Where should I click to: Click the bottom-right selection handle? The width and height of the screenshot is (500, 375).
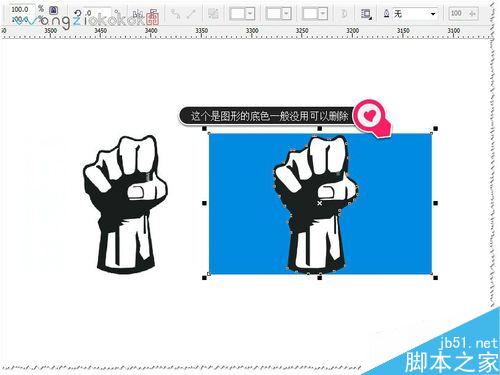435,278
